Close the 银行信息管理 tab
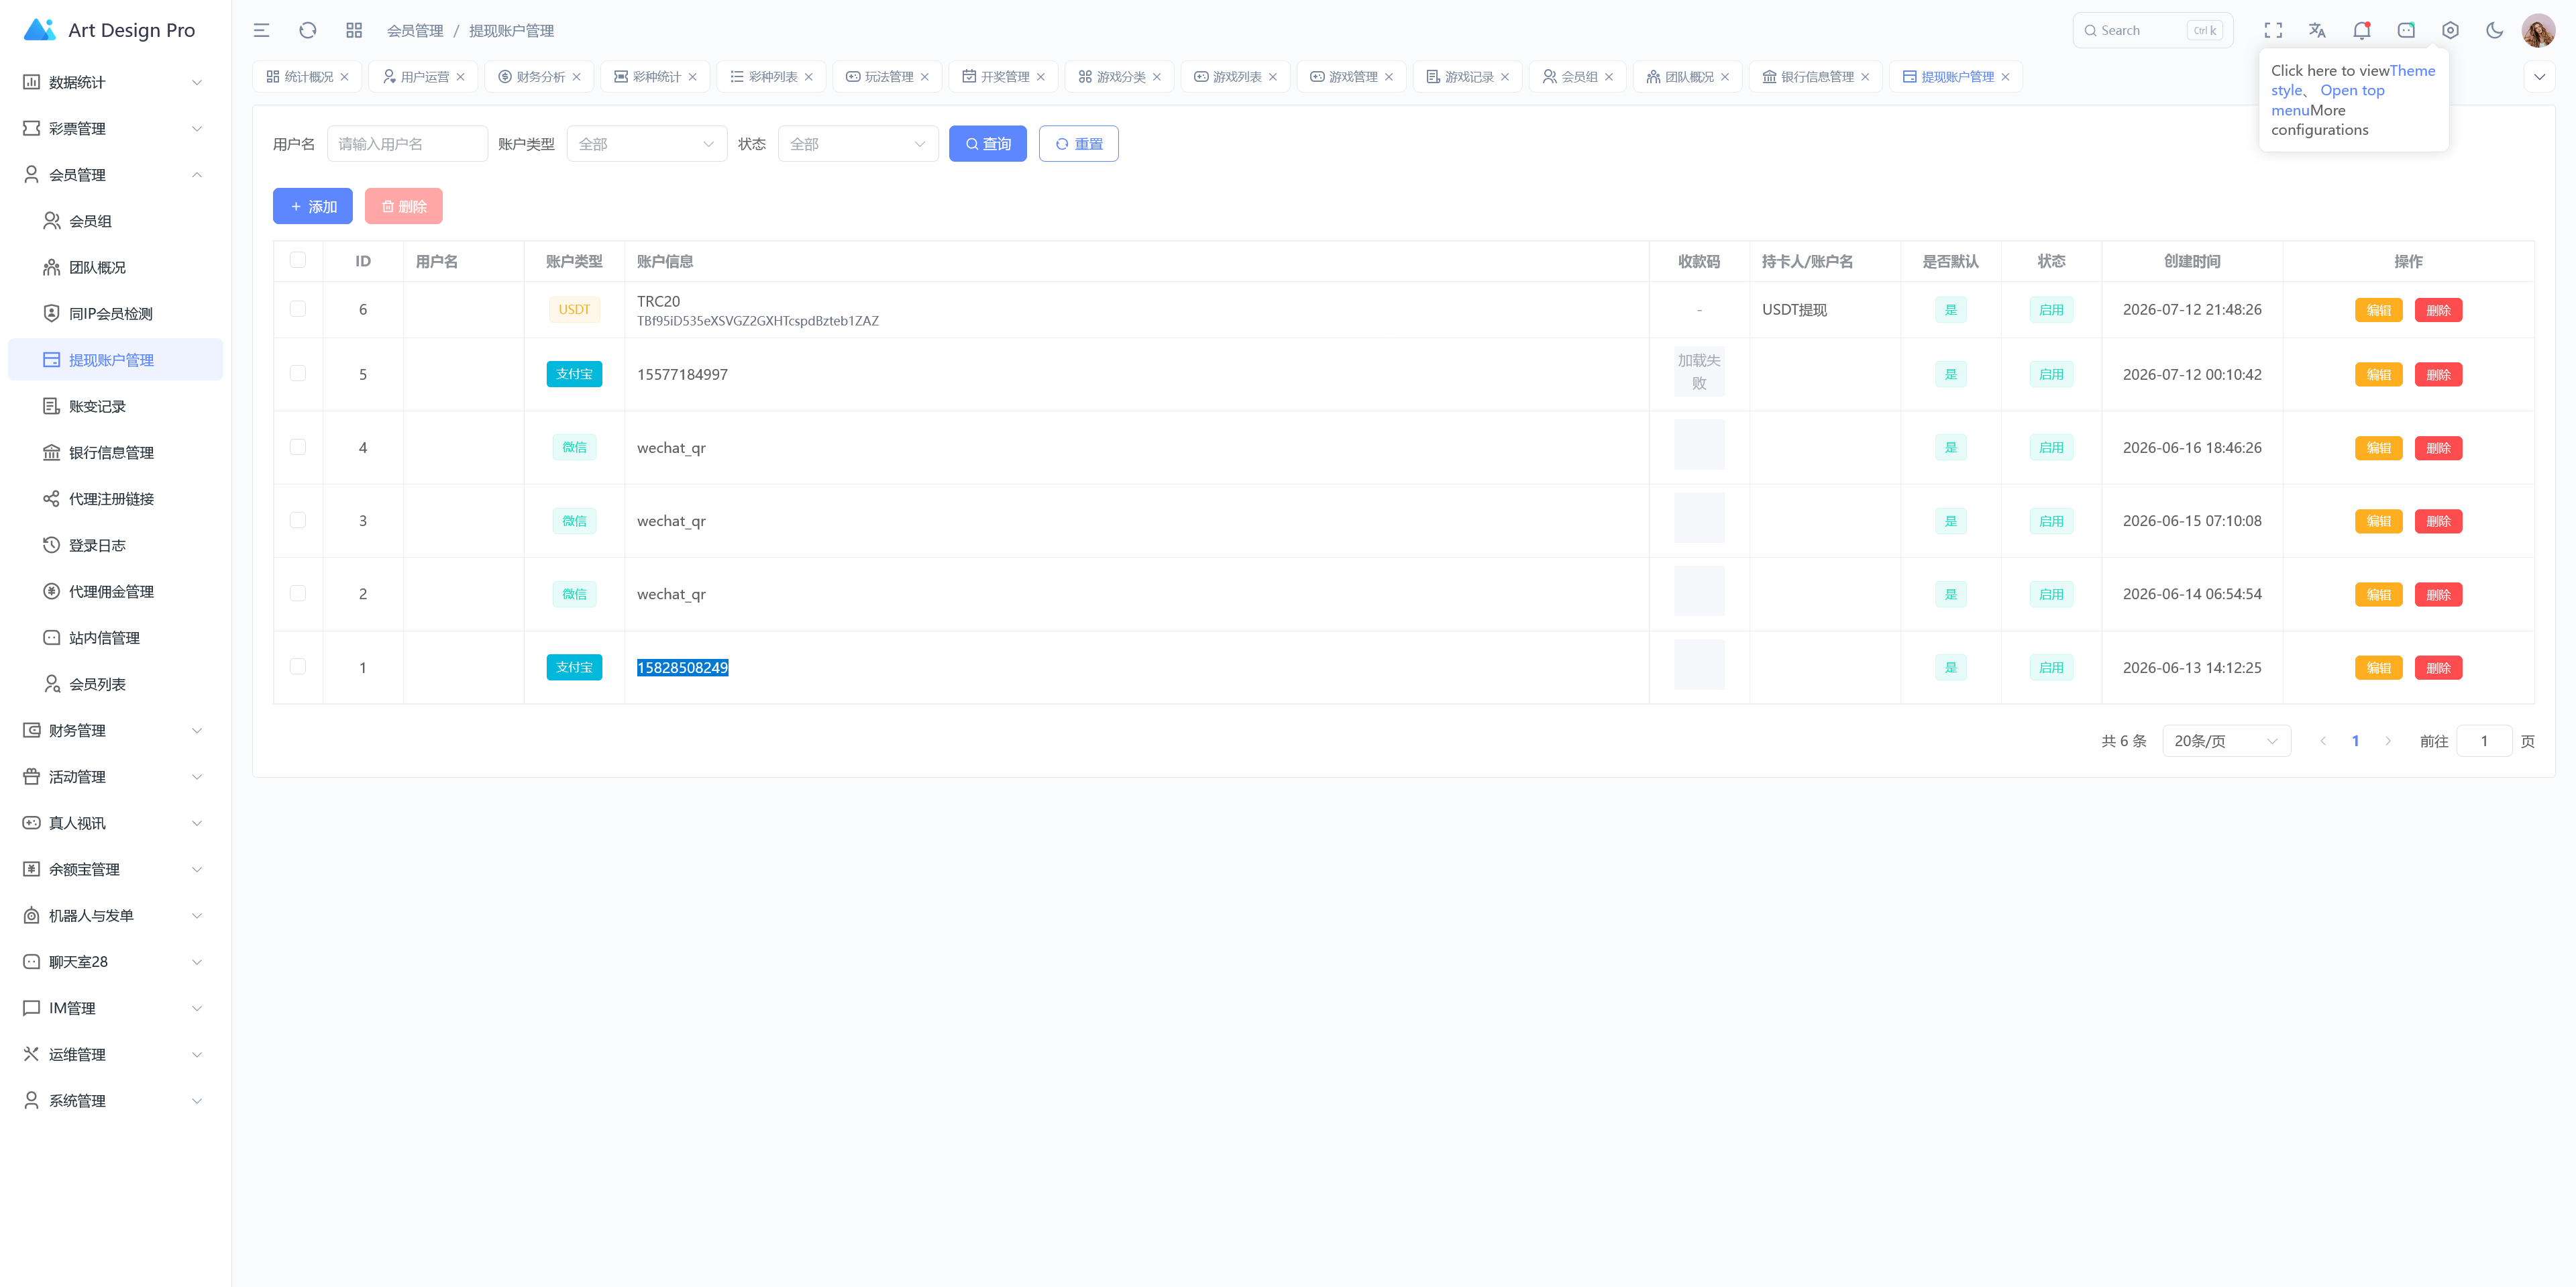Screen dimensions: 2576x1287 point(1865,77)
